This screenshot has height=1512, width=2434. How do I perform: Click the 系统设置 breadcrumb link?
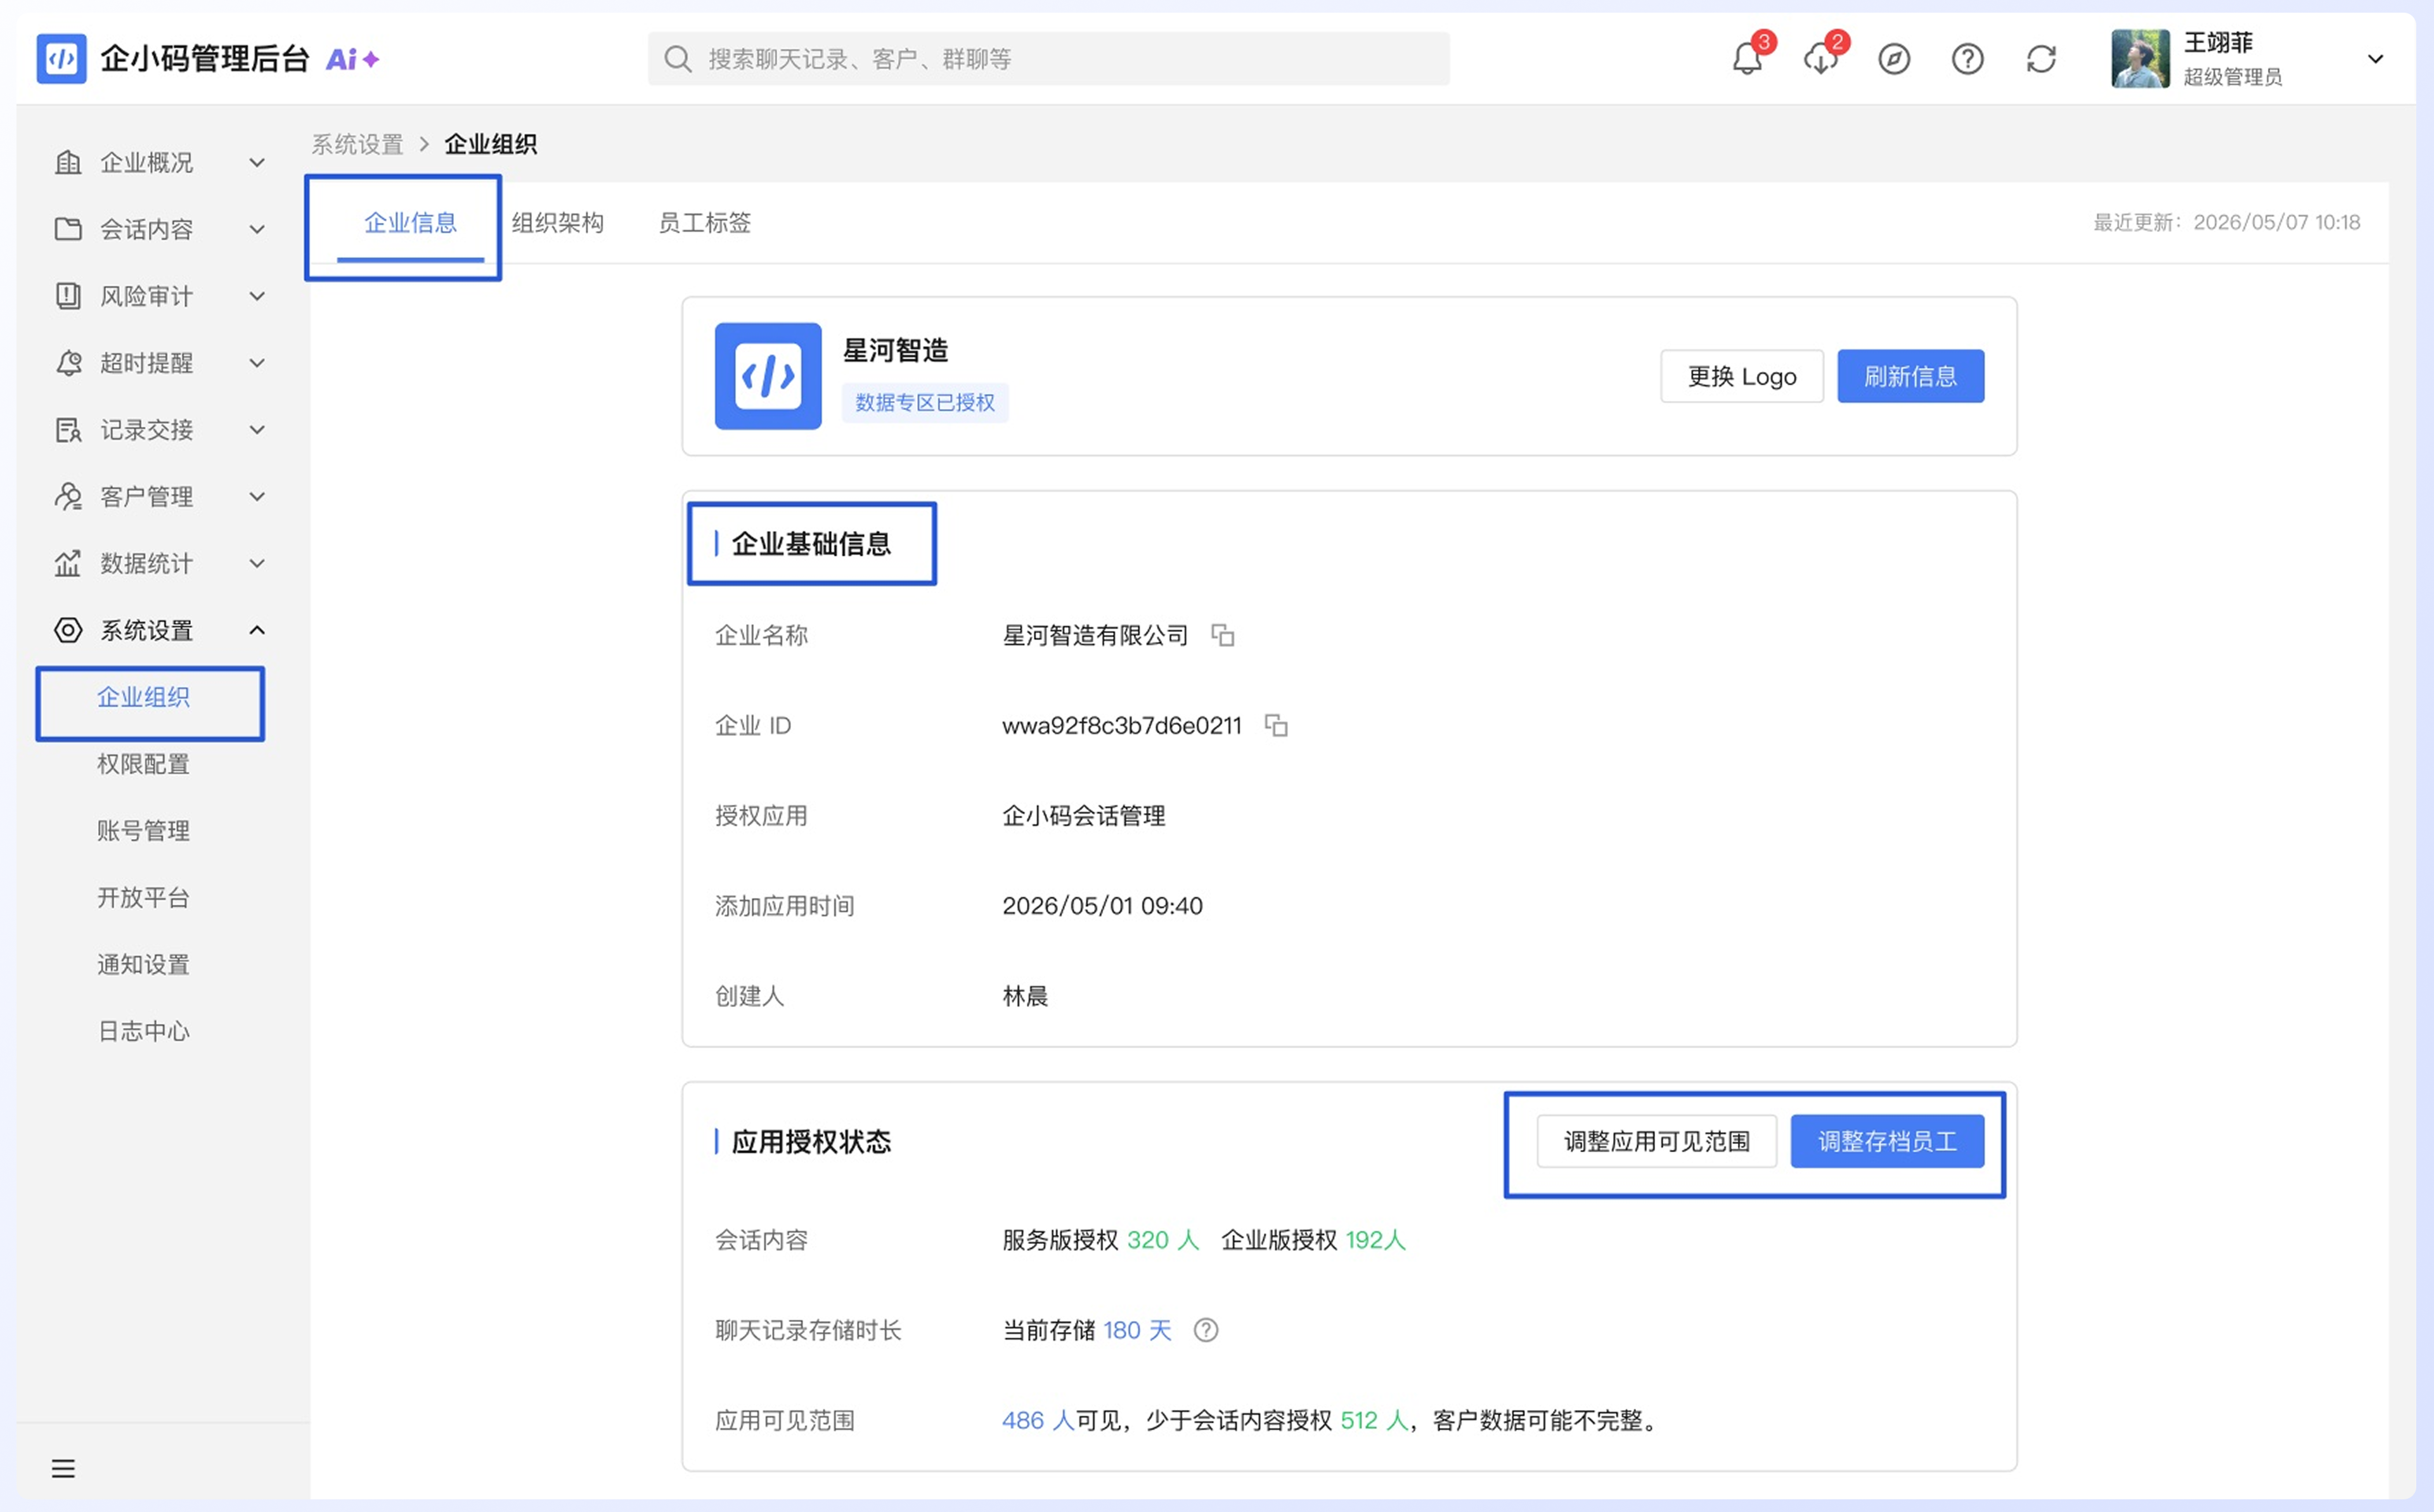357,144
